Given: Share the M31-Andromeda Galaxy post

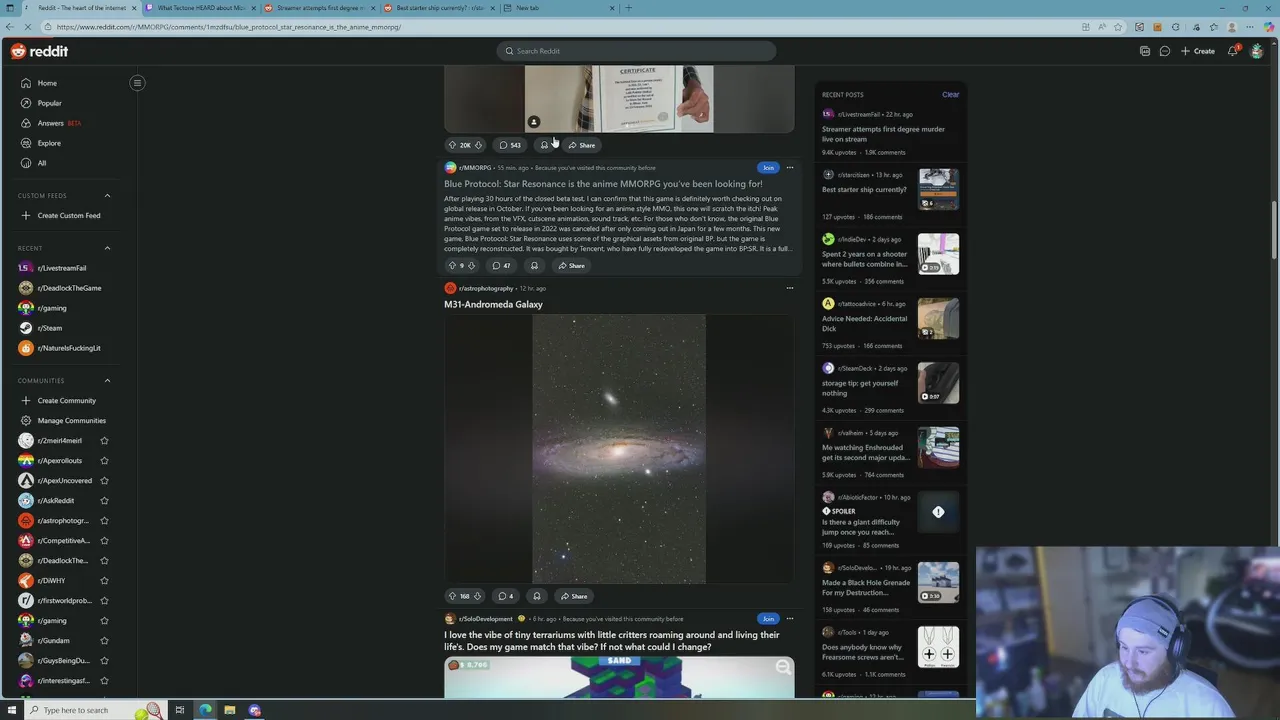Looking at the screenshot, I should (574, 596).
